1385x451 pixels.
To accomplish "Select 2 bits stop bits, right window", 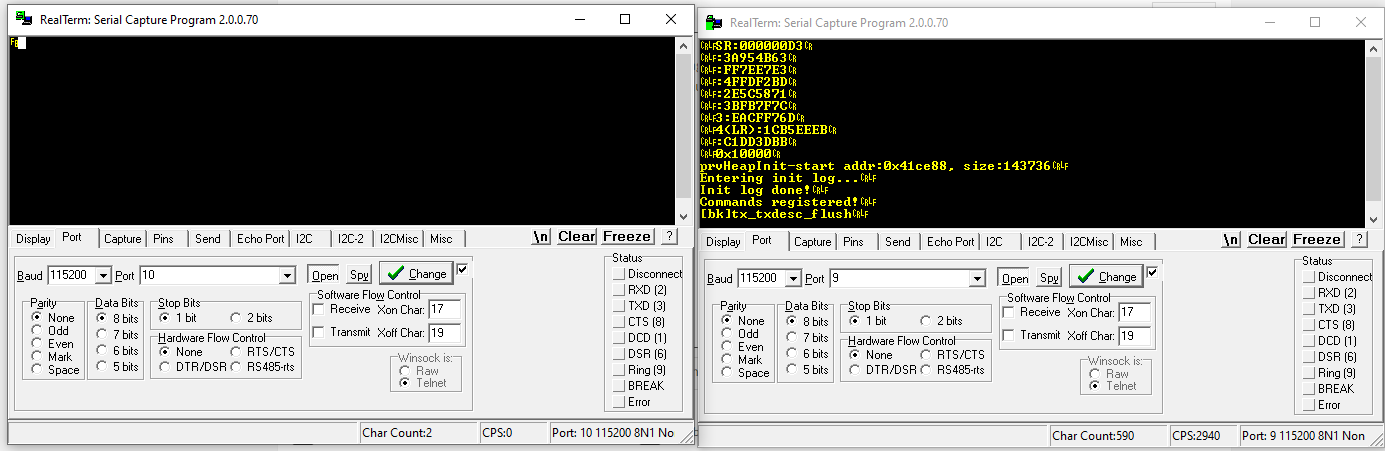I will click(941, 321).
